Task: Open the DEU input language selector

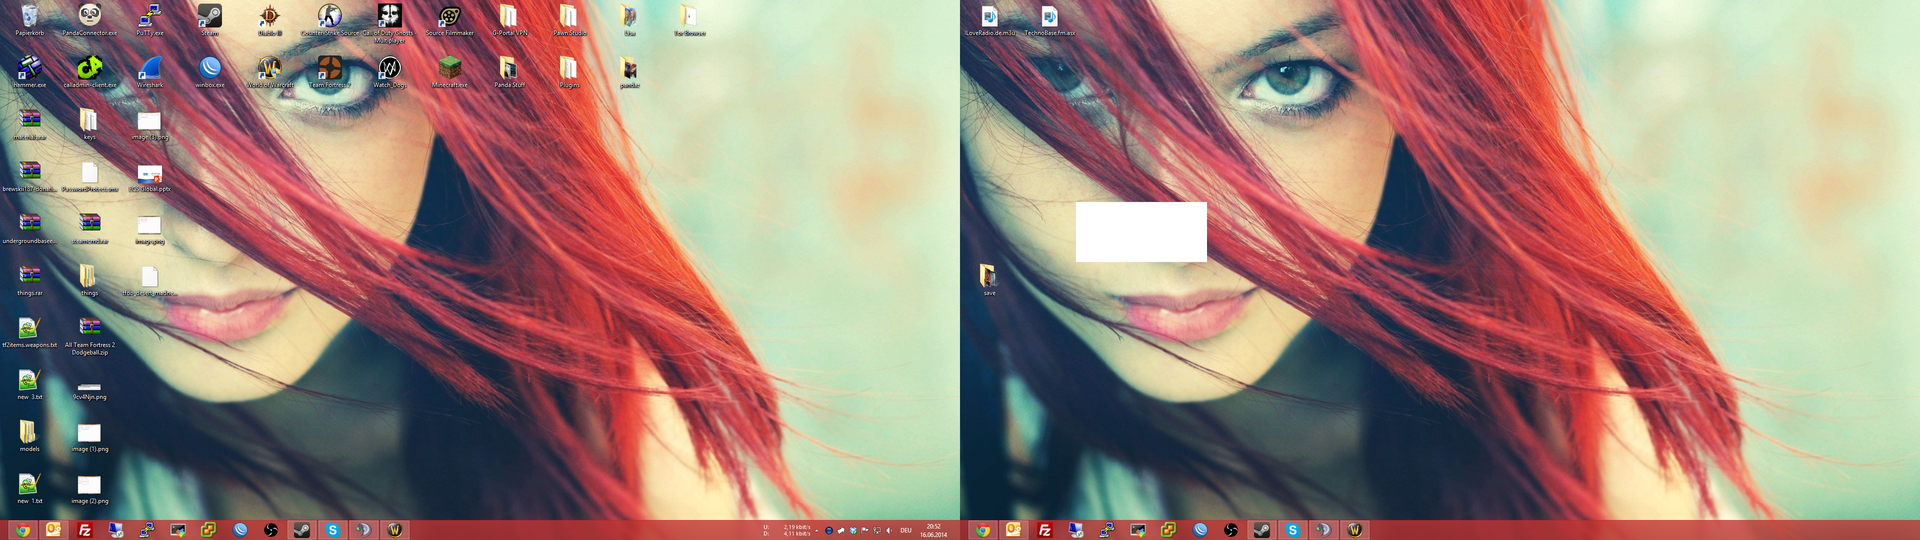Action: tap(906, 530)
